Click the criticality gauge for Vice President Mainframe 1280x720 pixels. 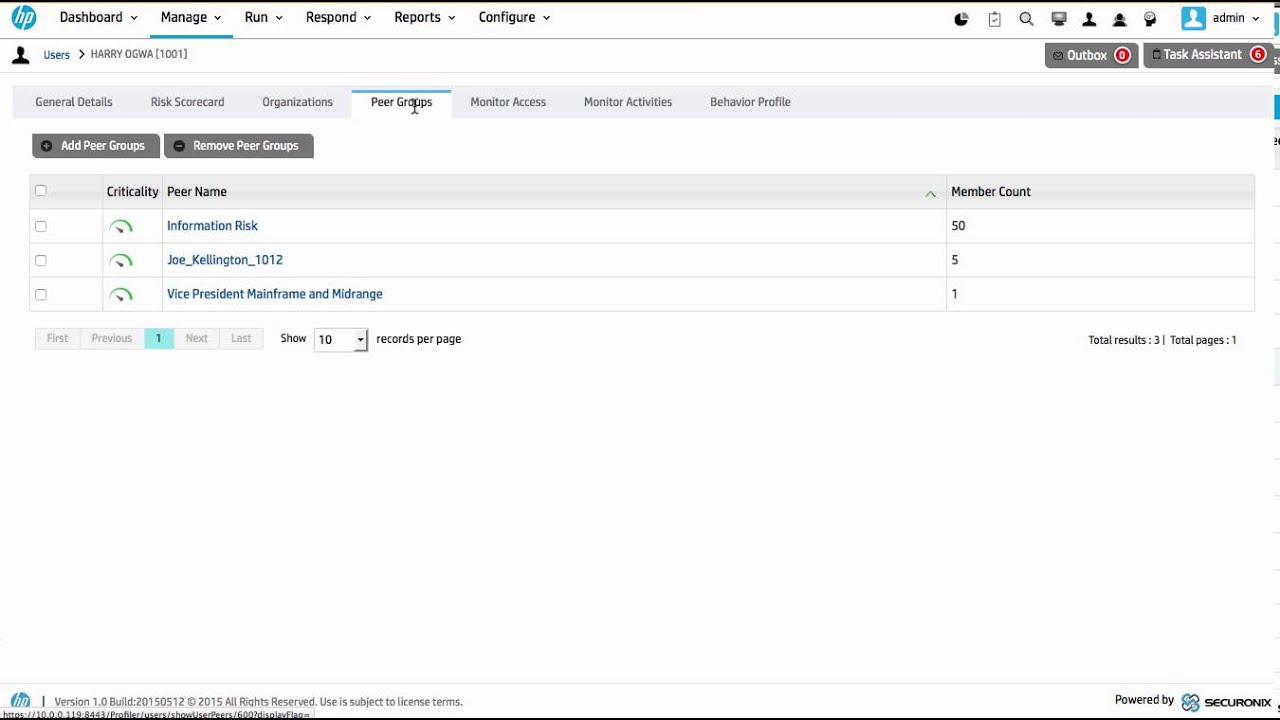click(x=120, y=295)
